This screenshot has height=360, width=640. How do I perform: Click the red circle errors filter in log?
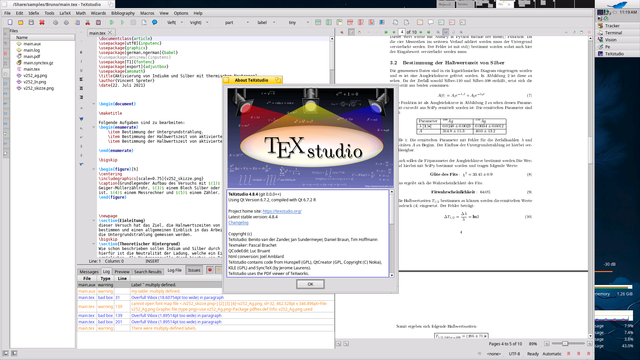tap(210, 270)
